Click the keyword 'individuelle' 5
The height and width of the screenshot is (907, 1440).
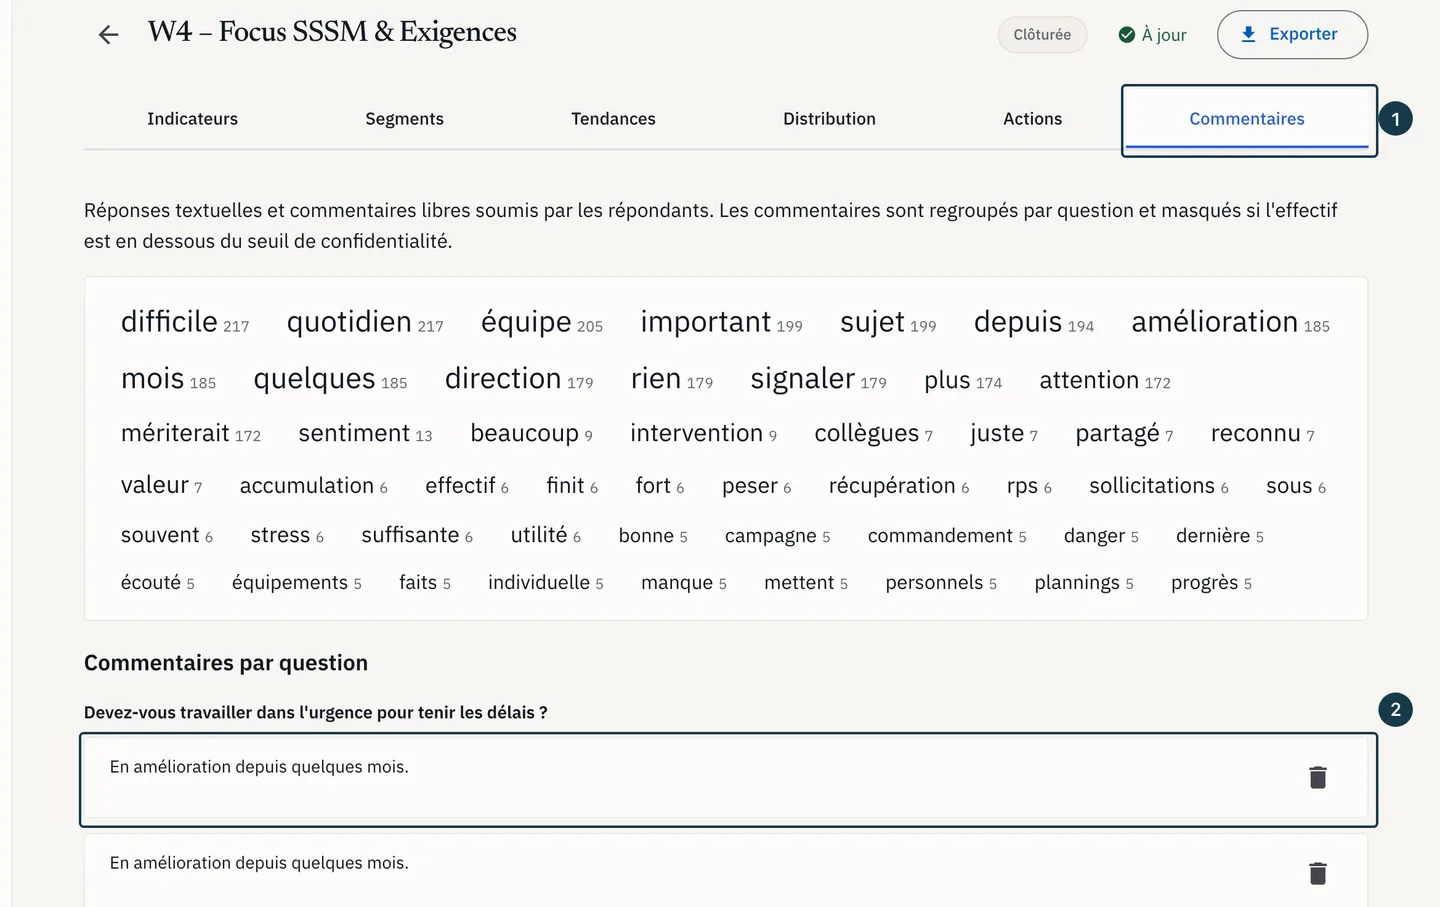(x=546, y=582)
